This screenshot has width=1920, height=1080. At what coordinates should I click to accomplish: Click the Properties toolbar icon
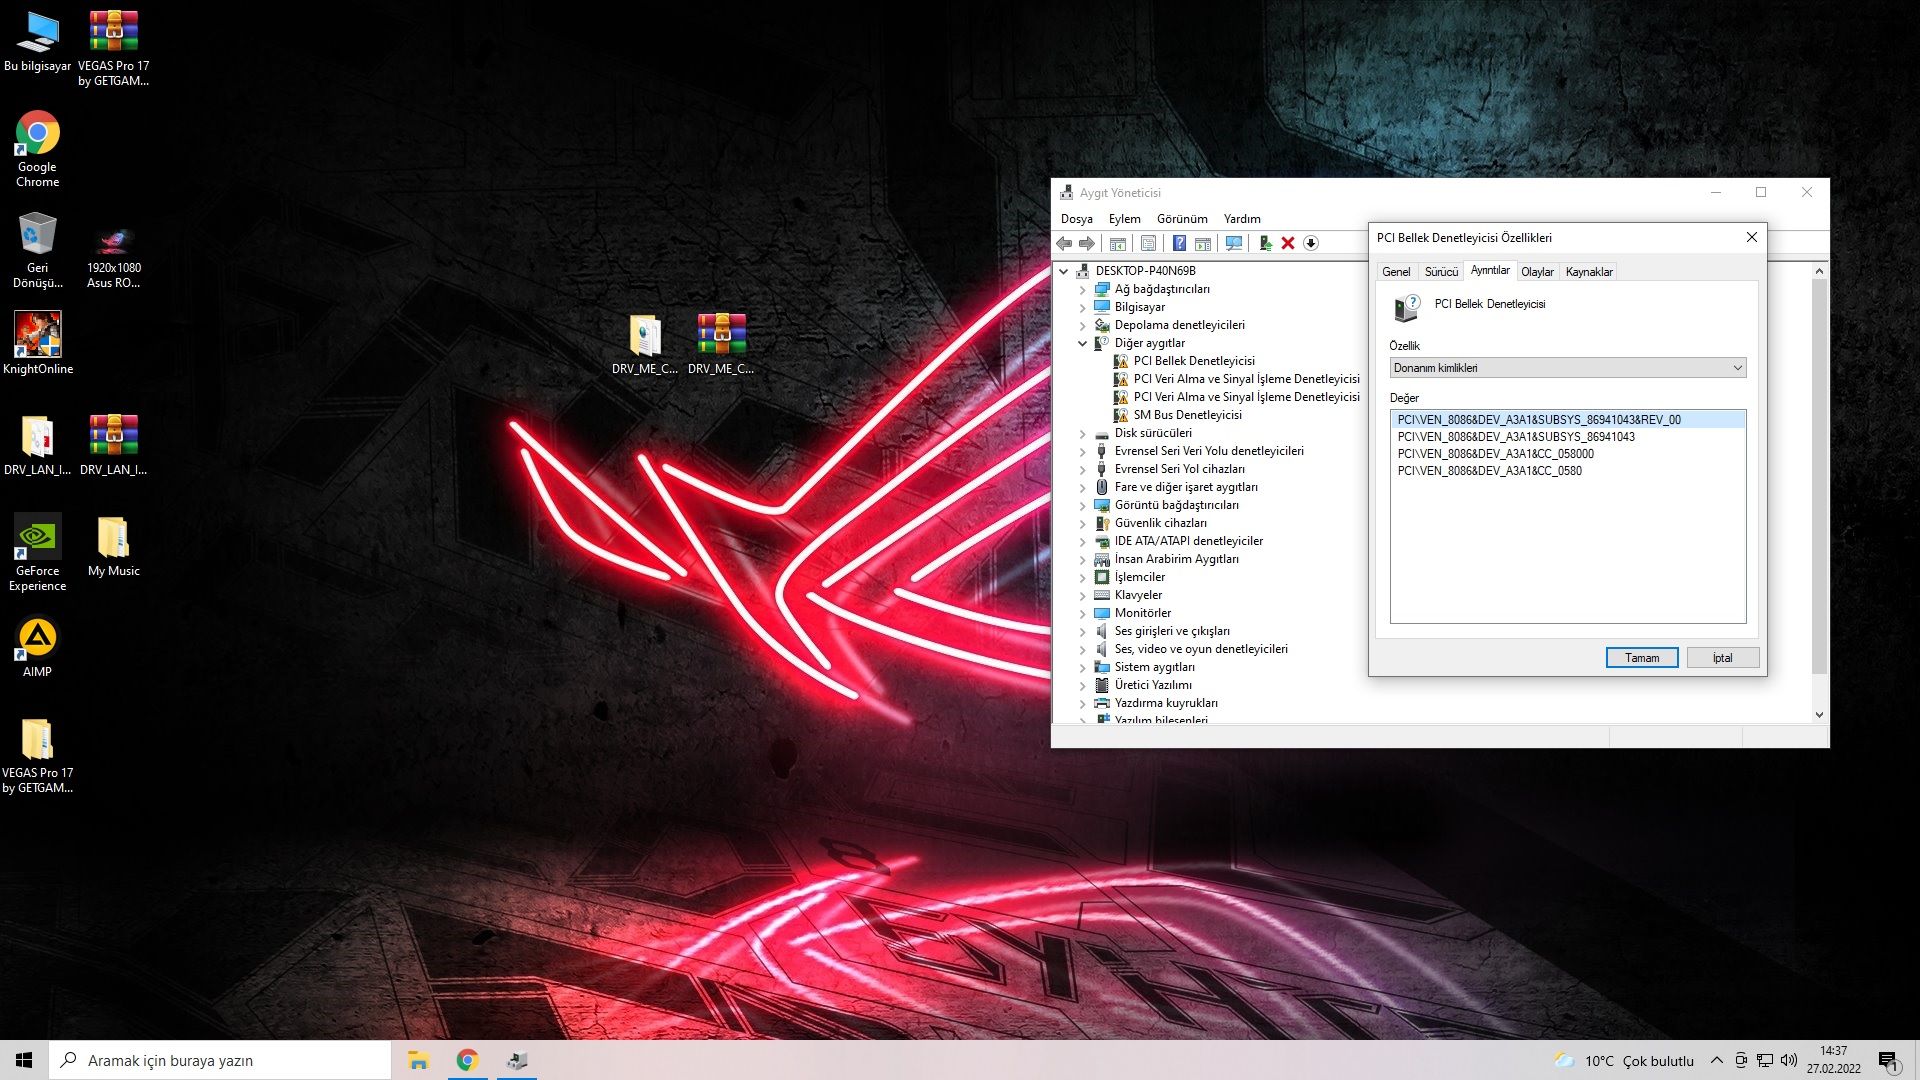pos(1148,243)
